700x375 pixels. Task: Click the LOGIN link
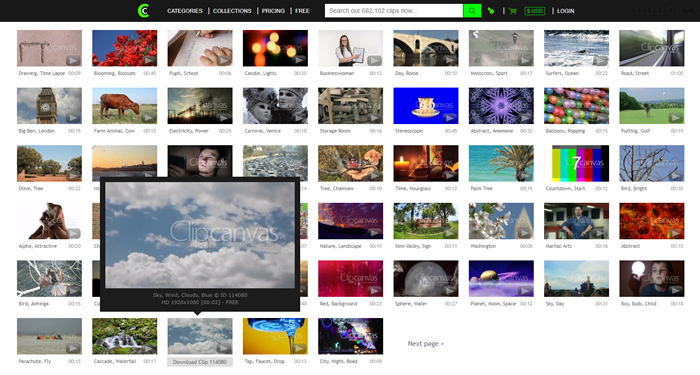pos(566,11)
